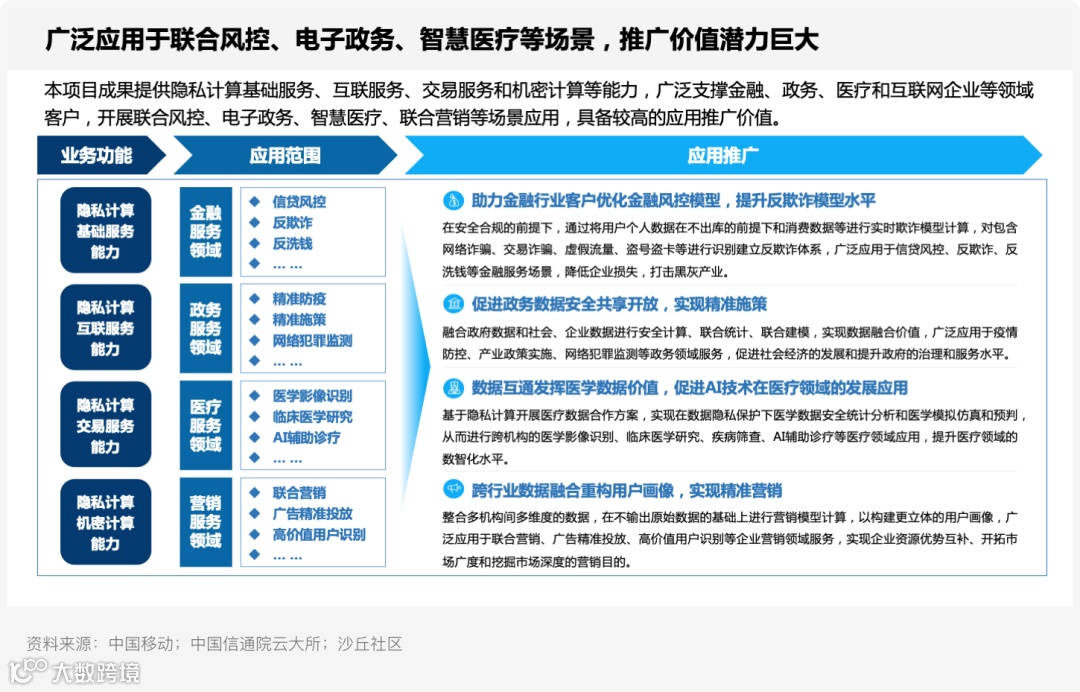The height and width of the screenshot is (692, 1080).
Task: Click the ellipsis item under 高价值用户识别
Action: (x=287, y=556)
